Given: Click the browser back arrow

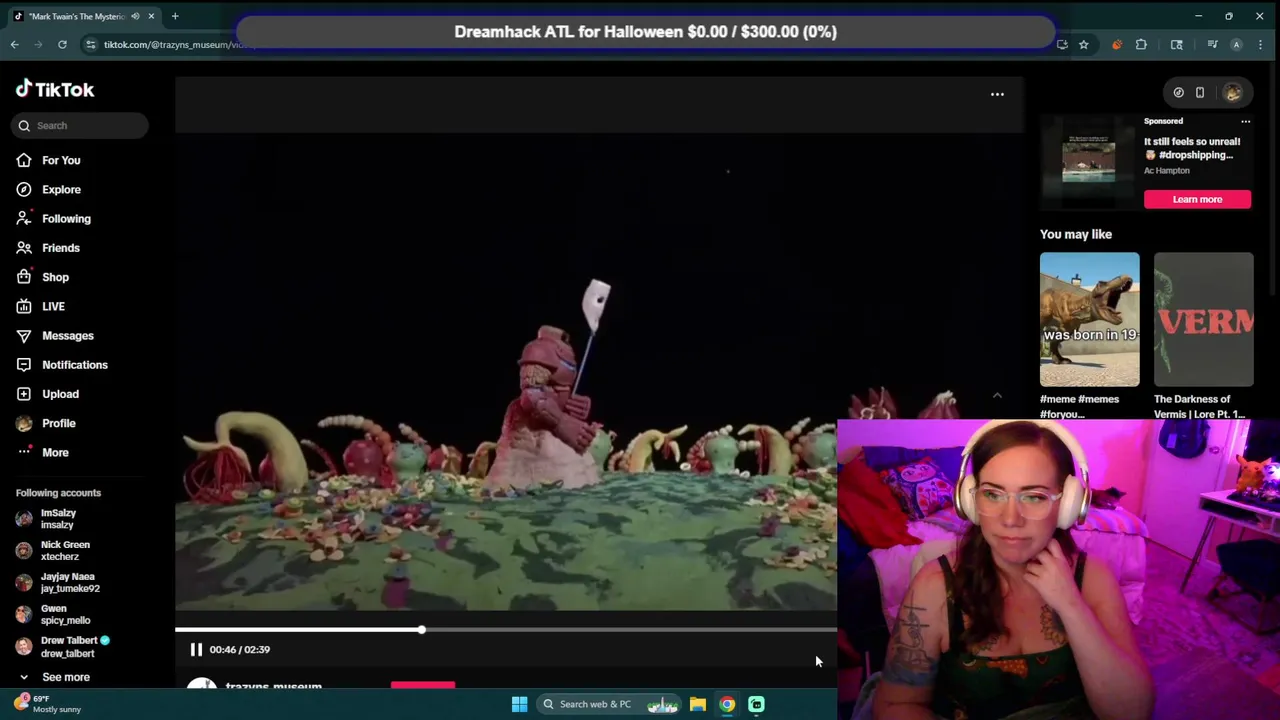Looking at the screenshot, I should 14,44.
